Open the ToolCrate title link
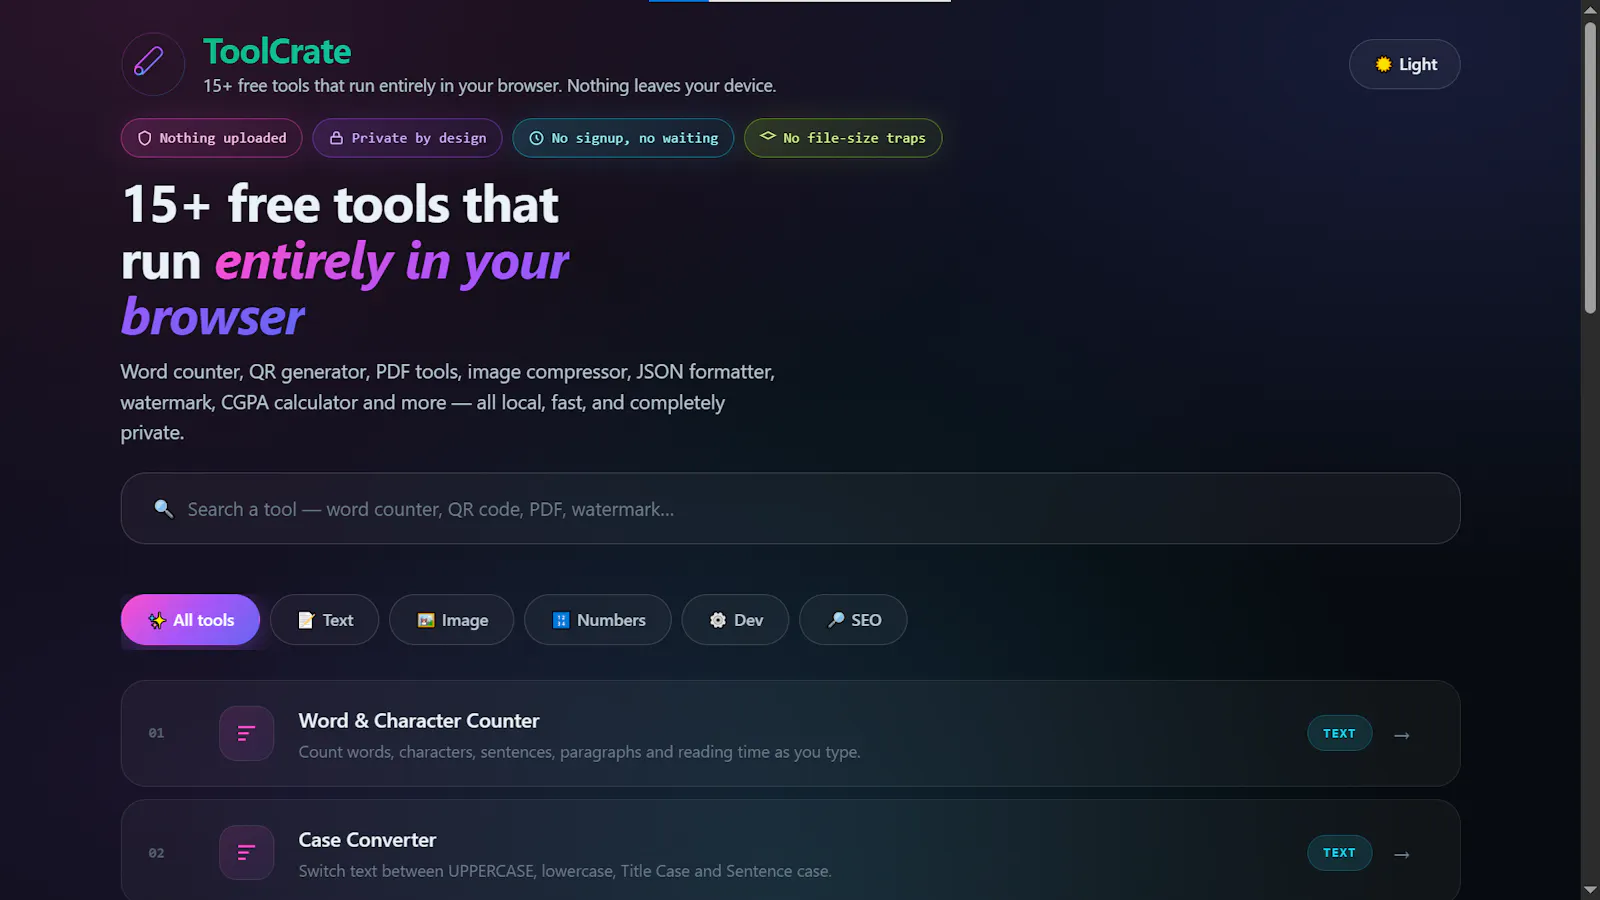Screen dimensions: 1600x900 (x=277, y=51)
